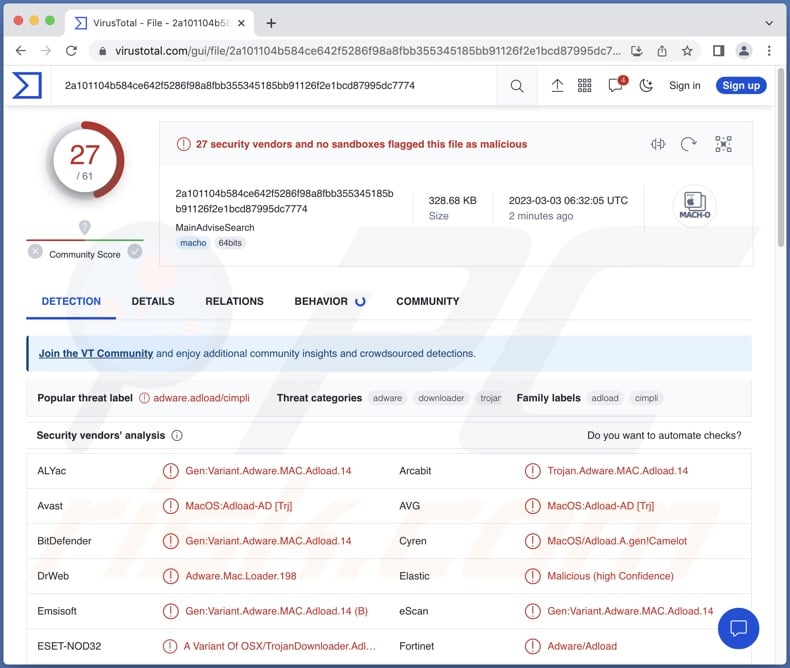Click the install app icon in address bar
The height and width of the screenshot is (668, 790).
tap(637, 51)
